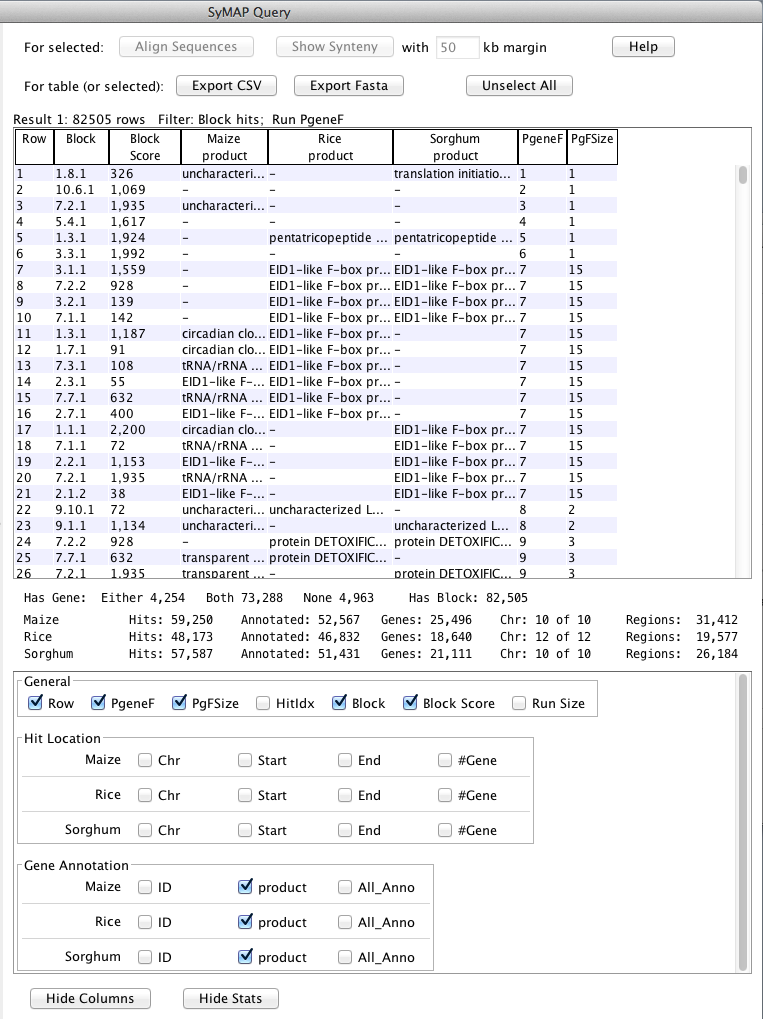The height and width of the screenshot is (1019, 763).
Task: Select 'translation initiatio...' Sorghum product cell
Action: [x=455, y=174]
